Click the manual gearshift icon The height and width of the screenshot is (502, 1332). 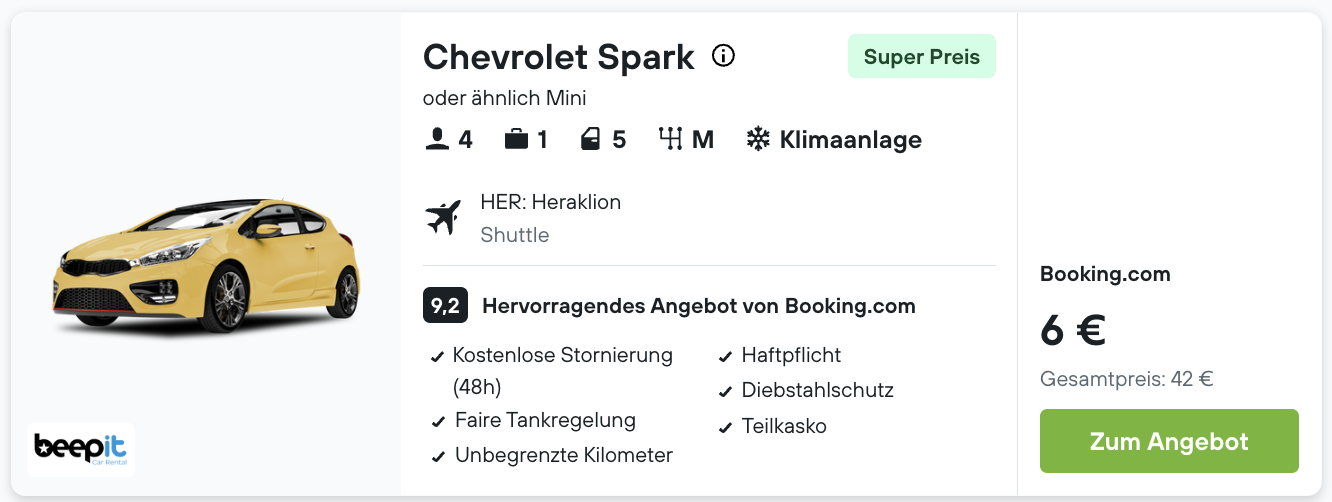pyautogui.click(x=669, y=139)
